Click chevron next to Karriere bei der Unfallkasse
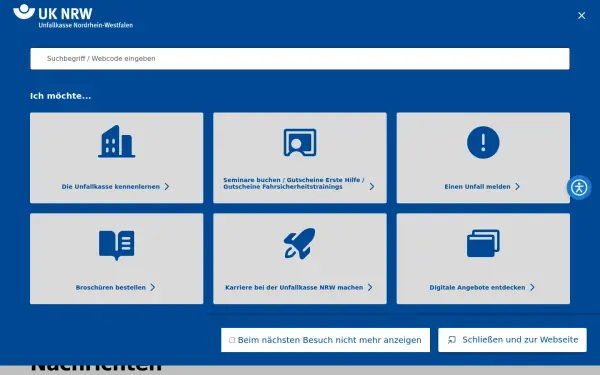 tap(370, 287)
